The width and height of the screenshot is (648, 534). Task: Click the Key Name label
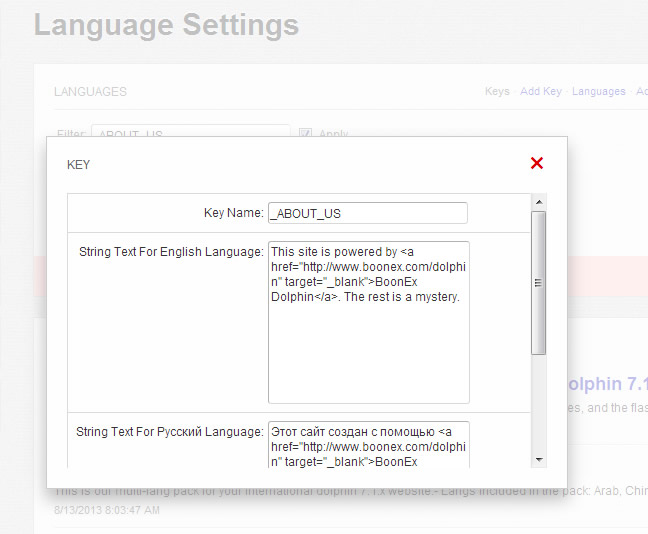233,213
